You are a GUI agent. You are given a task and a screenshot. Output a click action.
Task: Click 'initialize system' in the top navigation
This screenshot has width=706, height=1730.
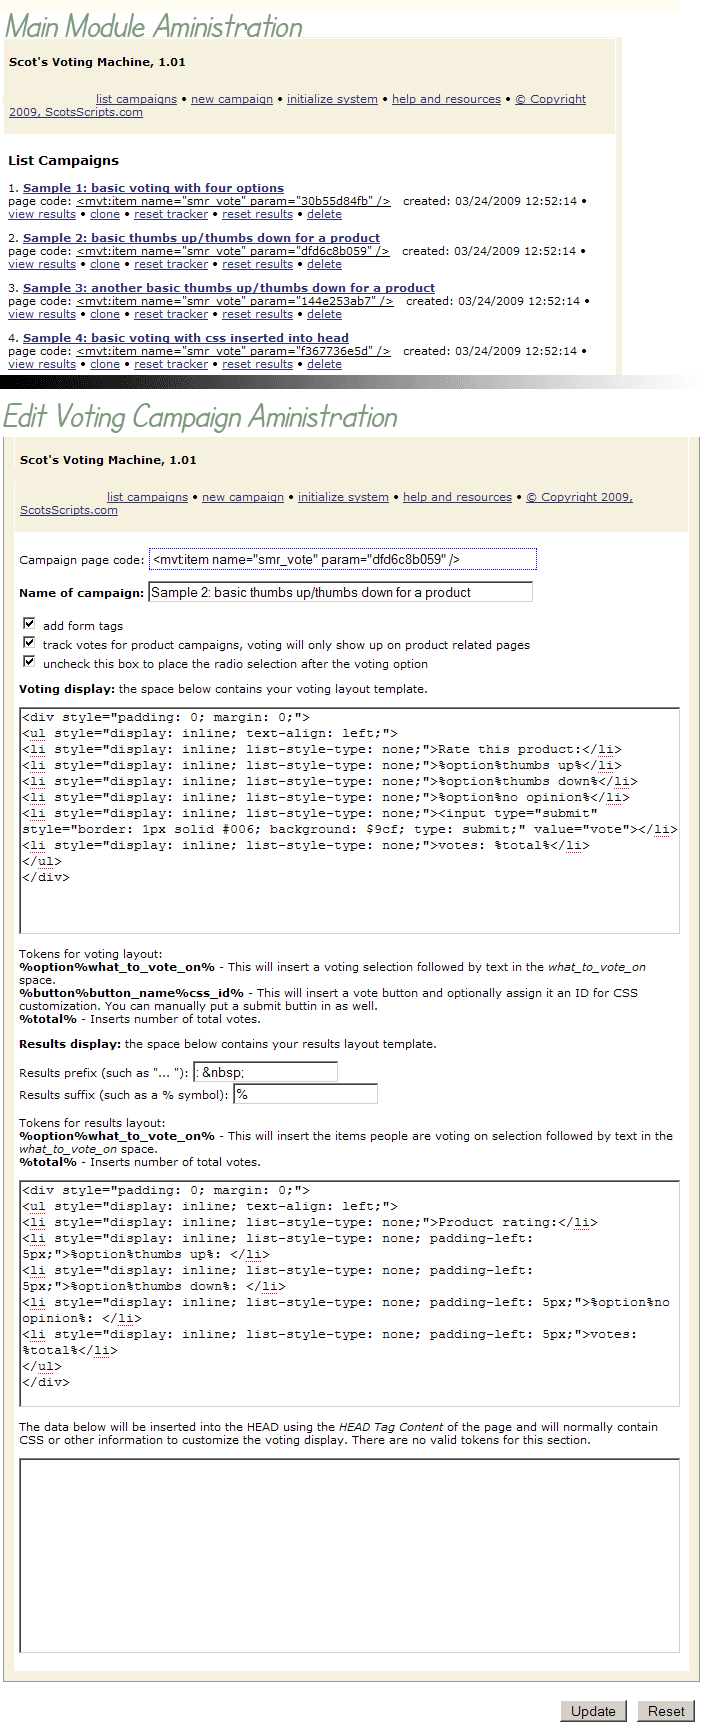click(332, 99)
